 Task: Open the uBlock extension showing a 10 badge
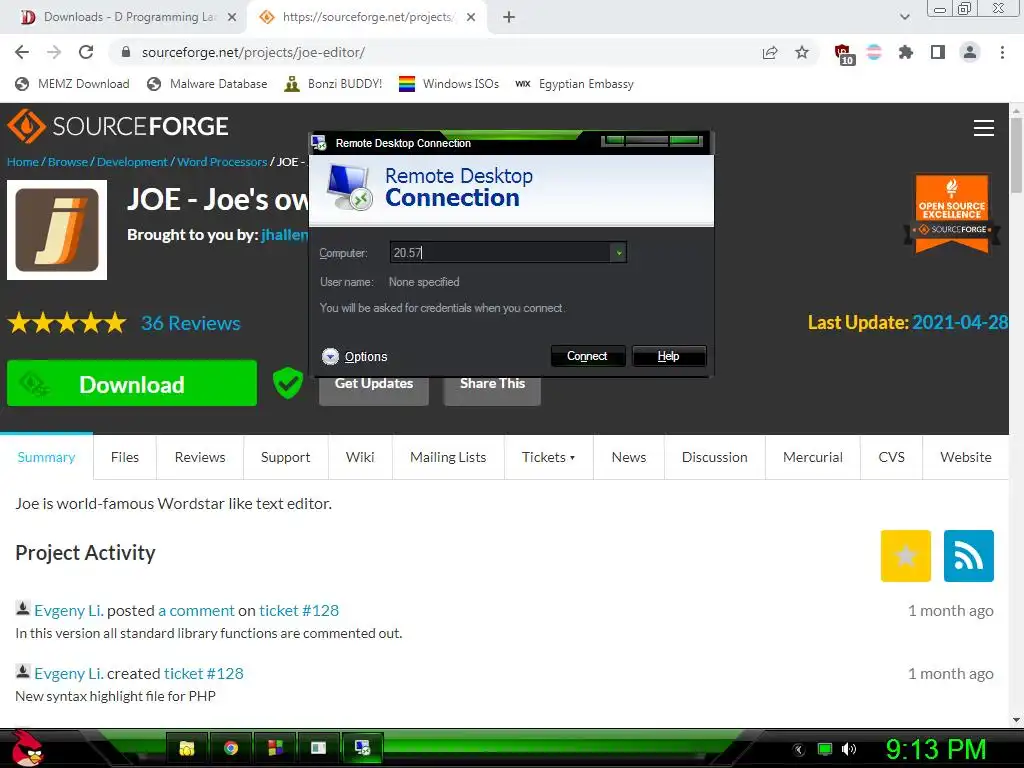point(843,54)
